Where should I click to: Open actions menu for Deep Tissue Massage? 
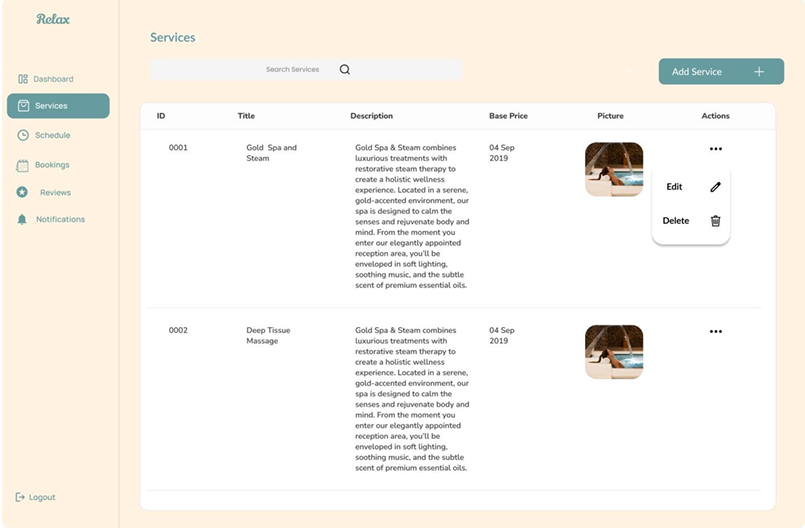click(x=715, y=331)
